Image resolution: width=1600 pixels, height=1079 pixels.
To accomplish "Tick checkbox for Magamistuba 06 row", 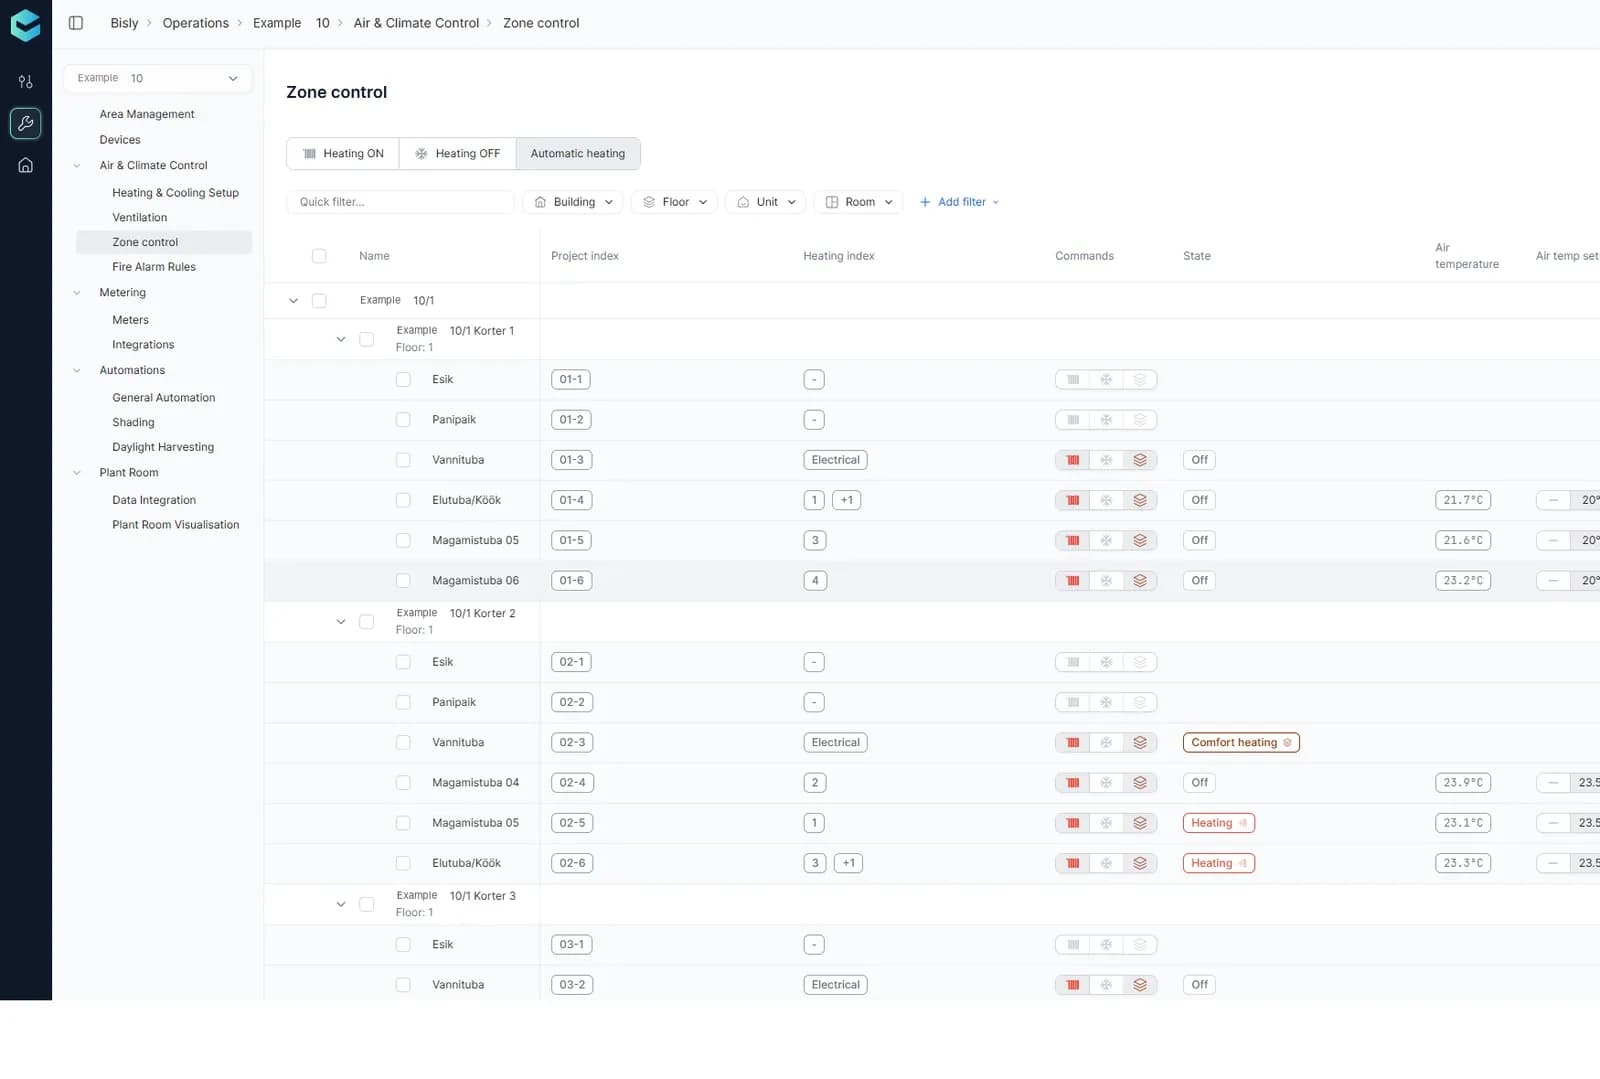I will (x=403, y=581).
